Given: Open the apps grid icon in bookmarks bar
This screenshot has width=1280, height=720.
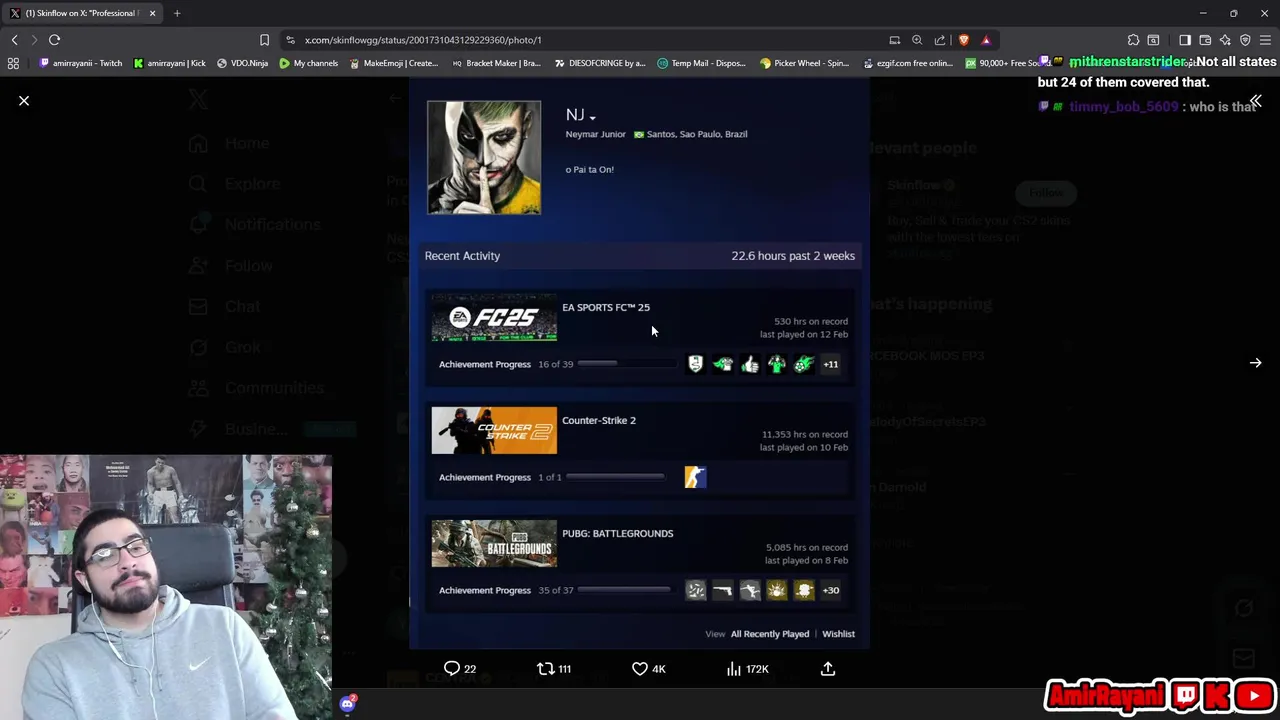Looking at the screenshot, I should point(13,63).
